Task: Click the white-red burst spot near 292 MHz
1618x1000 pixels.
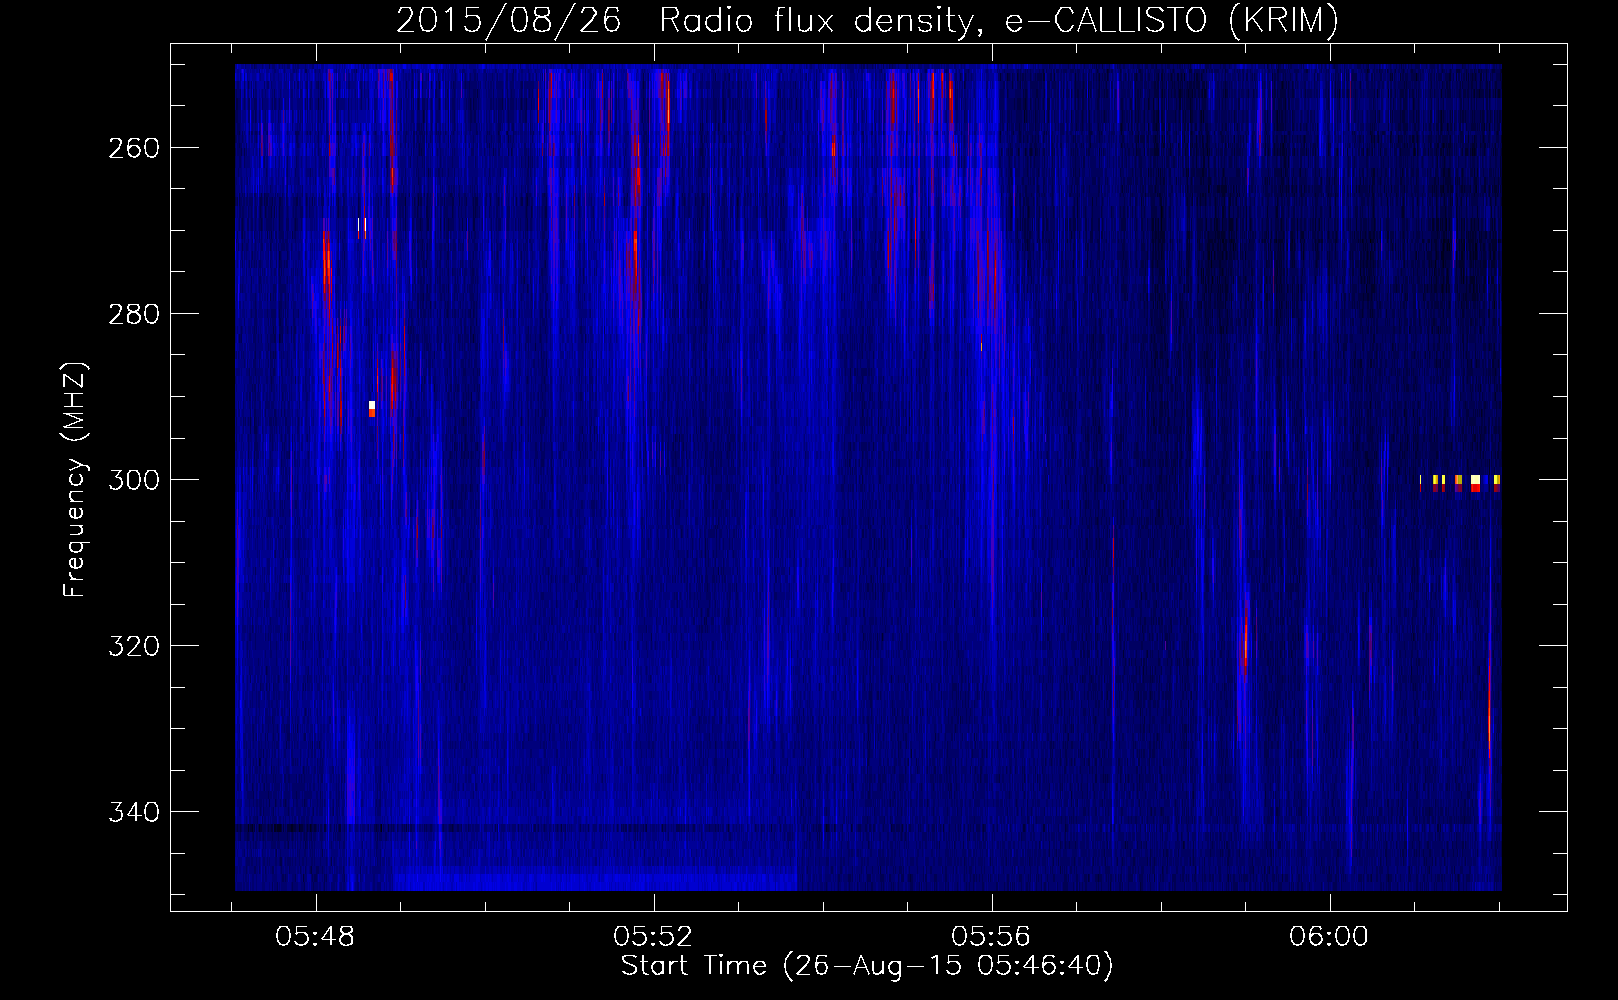Action: 372,409
